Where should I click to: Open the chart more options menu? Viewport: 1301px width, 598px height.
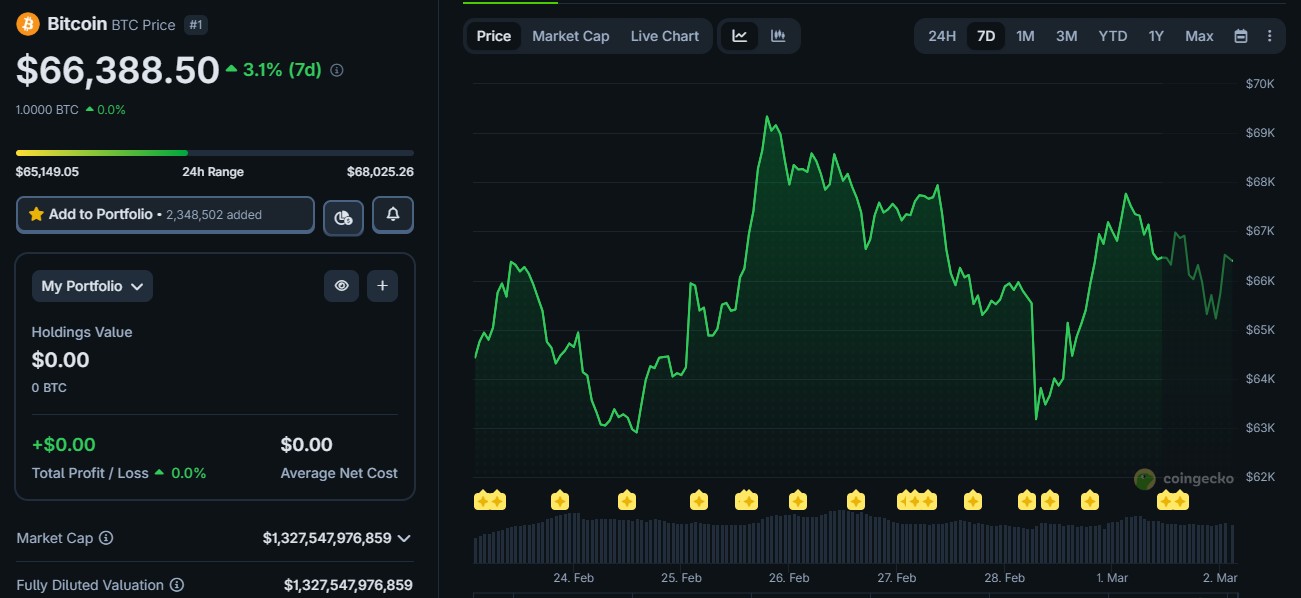(1269, 36)
